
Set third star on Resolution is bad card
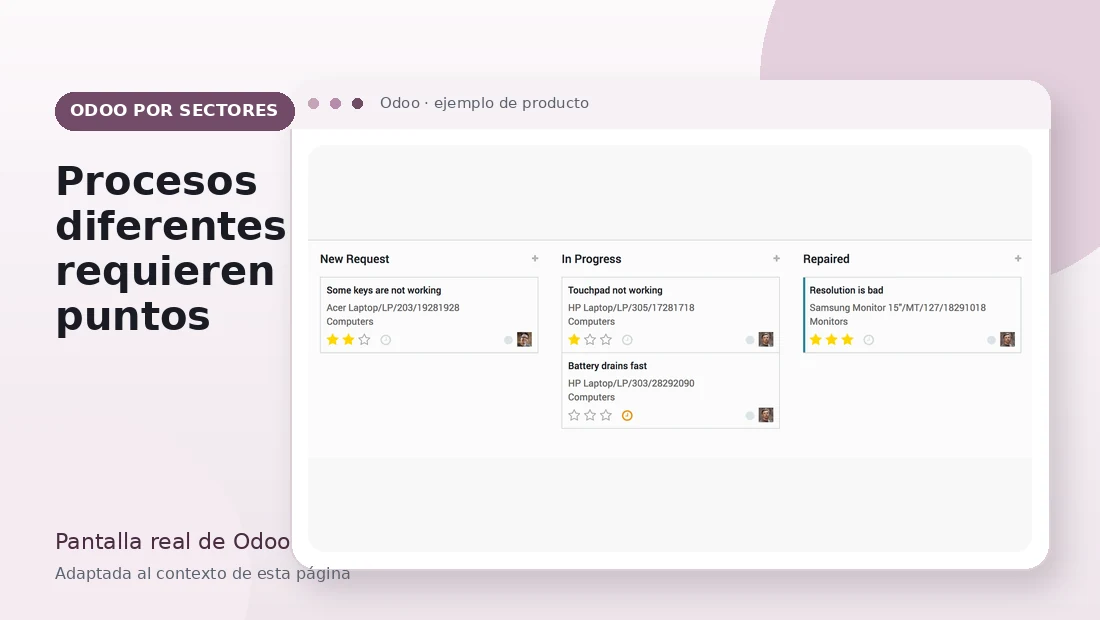point(847,339)
